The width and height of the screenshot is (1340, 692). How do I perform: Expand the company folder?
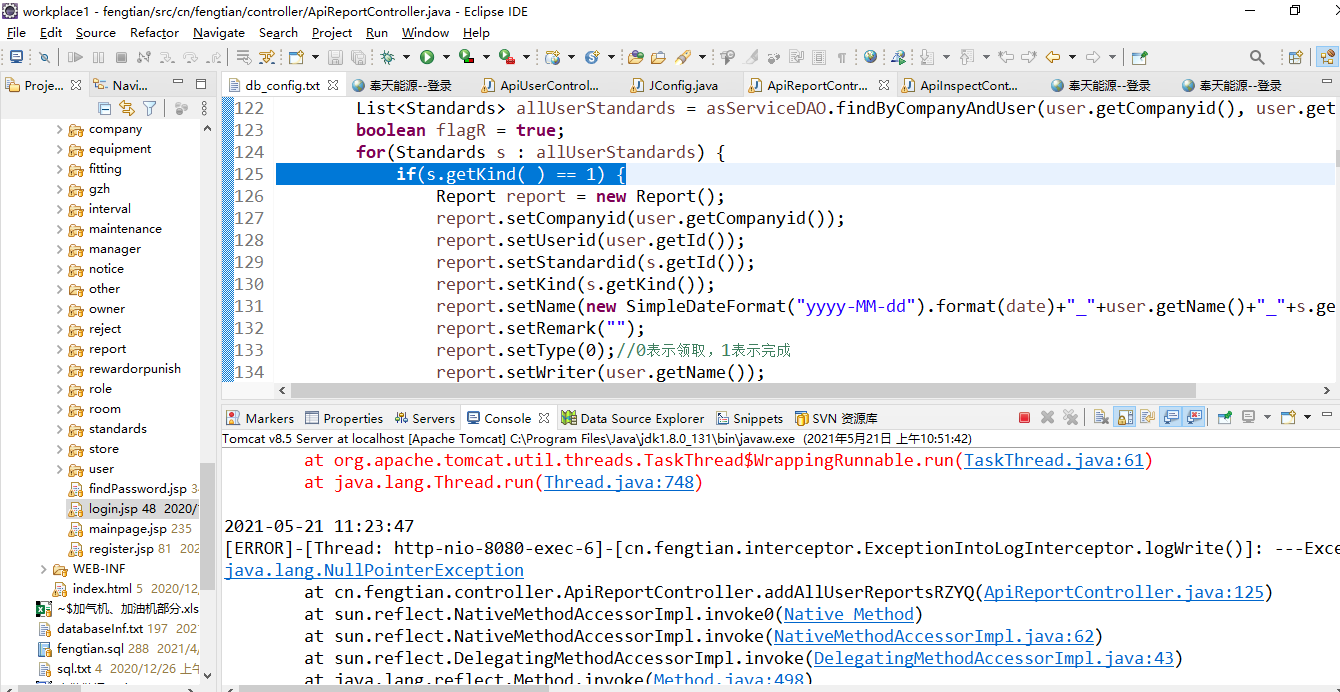click(59, 129)
